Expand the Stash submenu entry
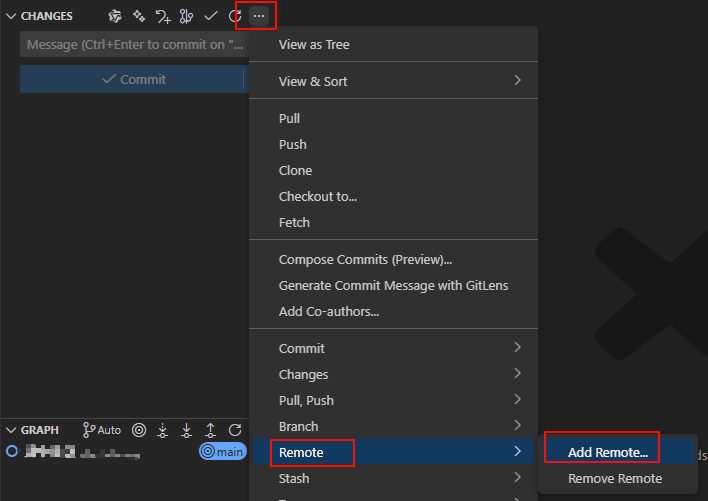The image size is (708, 501). tap(393, 478)
